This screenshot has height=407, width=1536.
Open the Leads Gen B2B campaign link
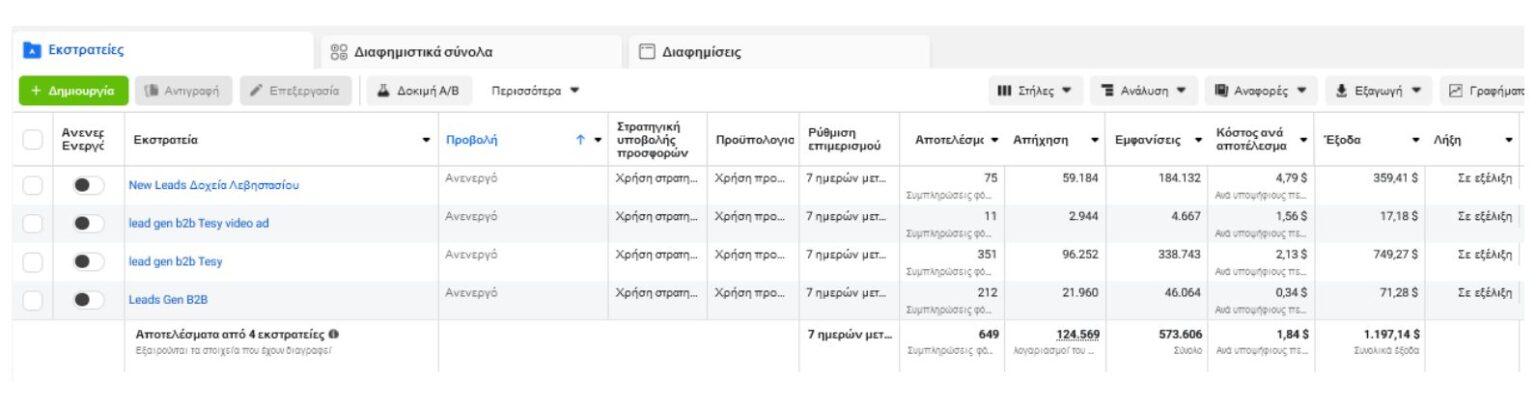pyautogui.click(x=168, y=299)
